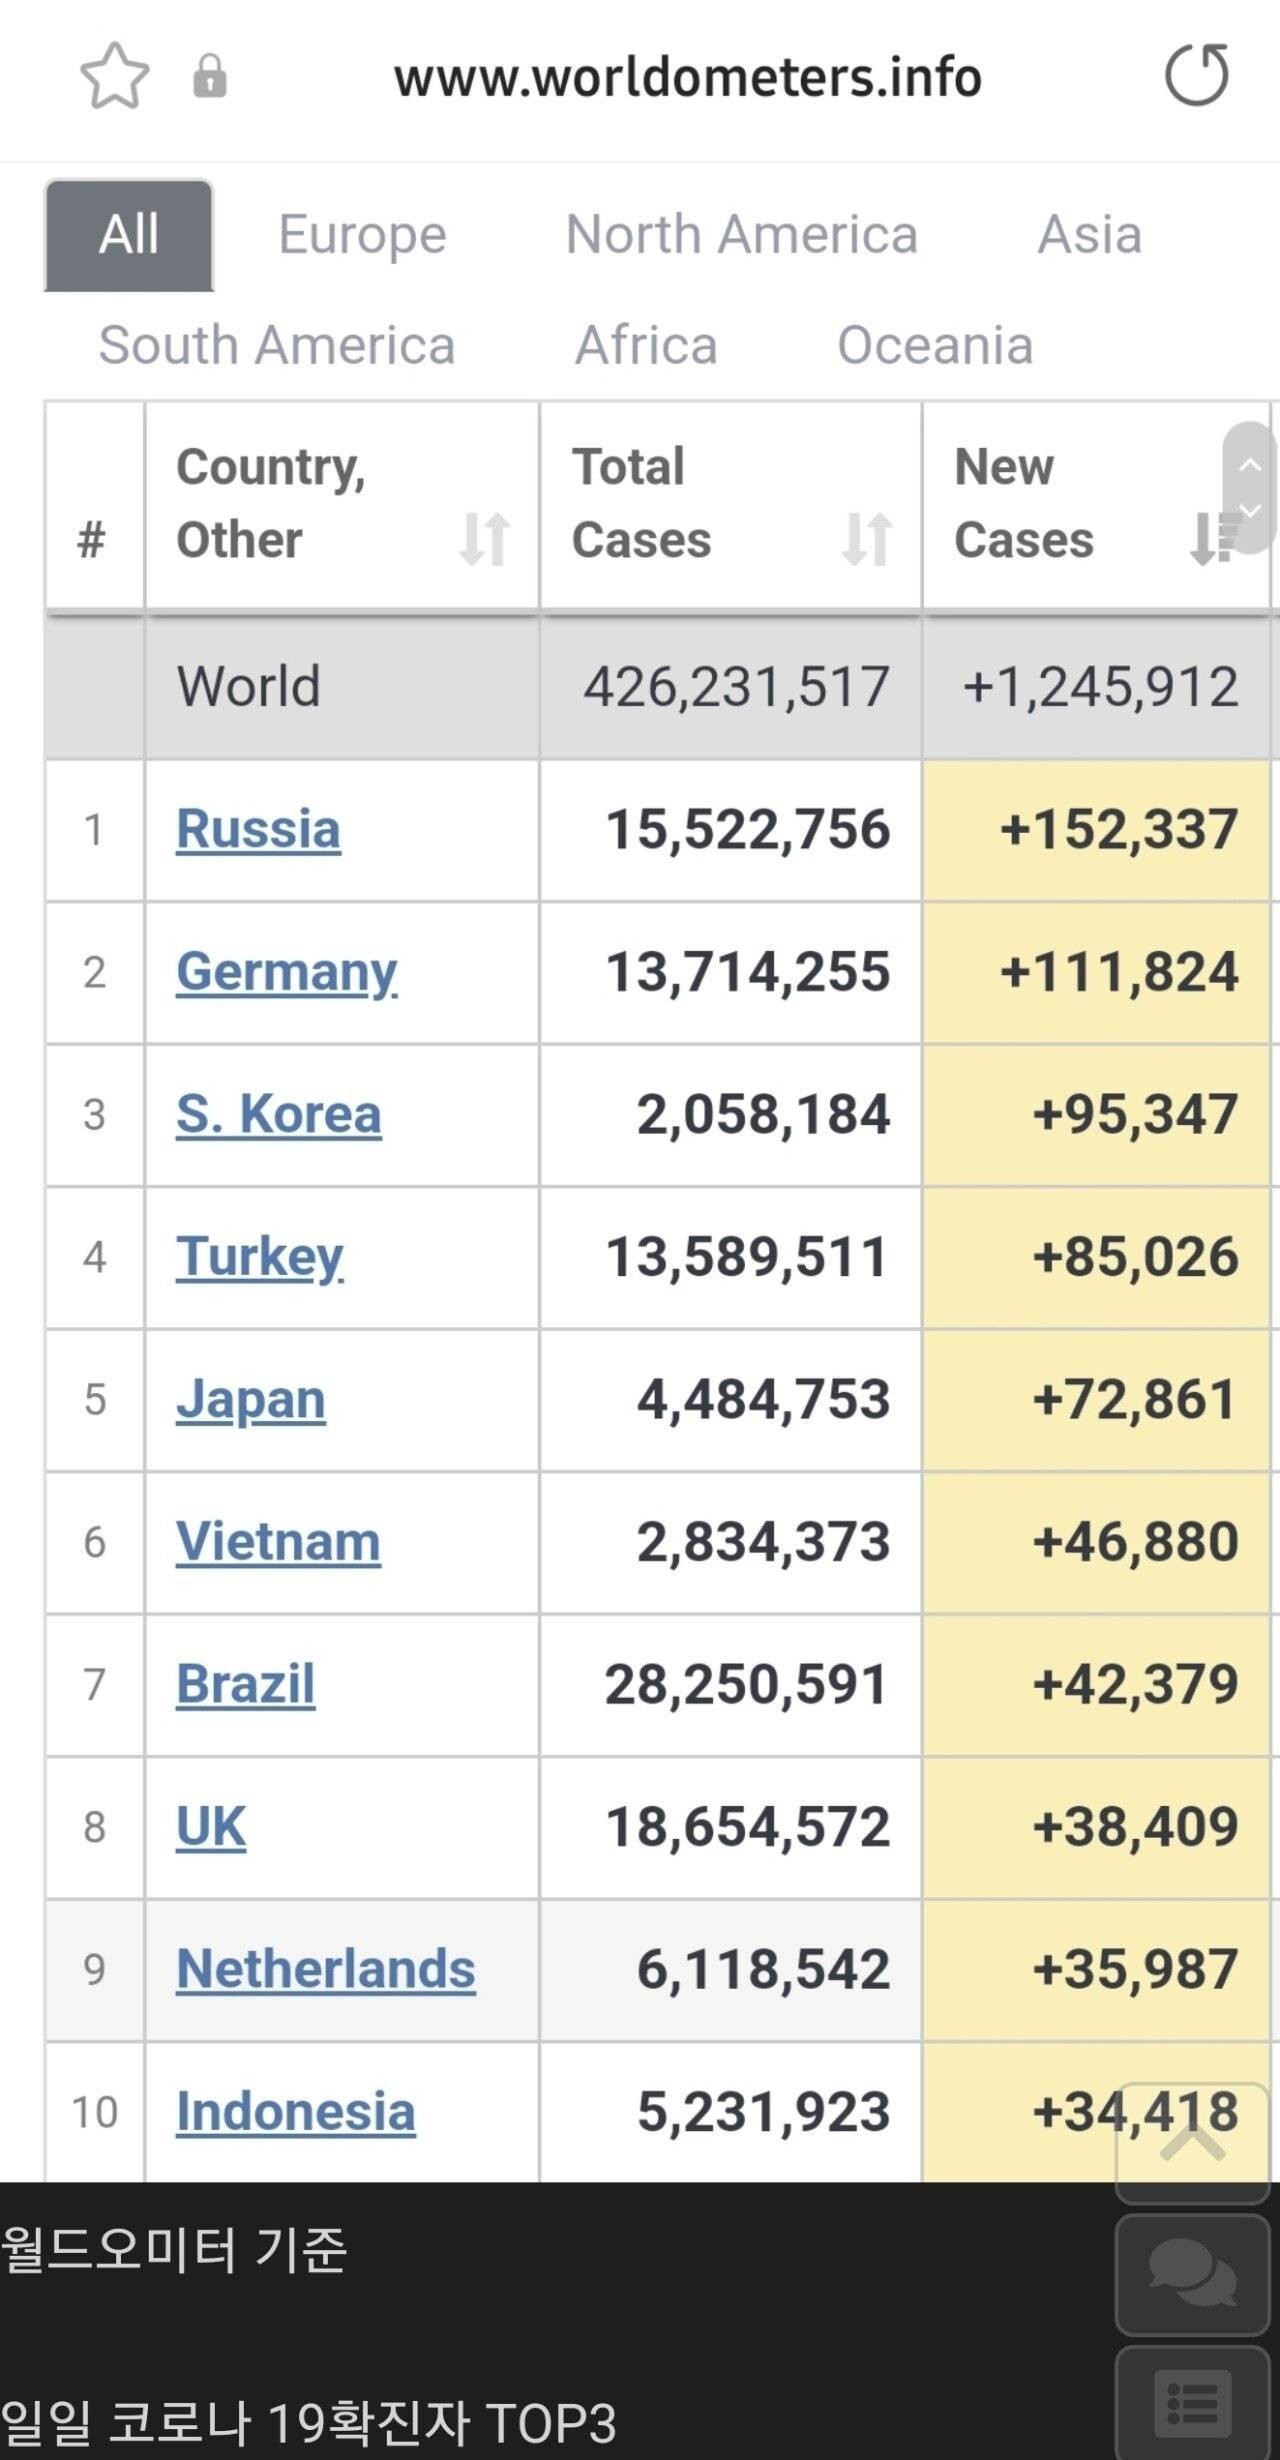
Task: Open the list view icon
Action: tap(1191, 2403)
